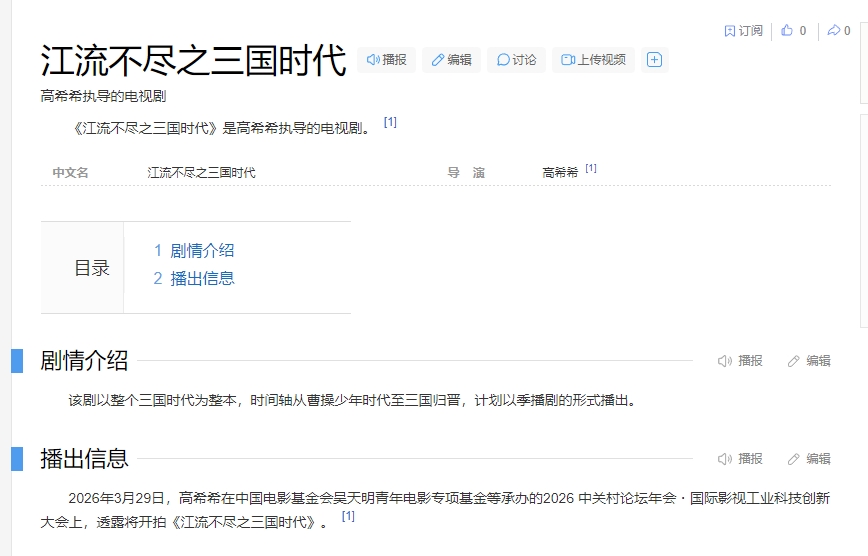This screenshot has height=556, width=868.
Task: Click the 订阅 bookmark button
Action: click(743, 31)
